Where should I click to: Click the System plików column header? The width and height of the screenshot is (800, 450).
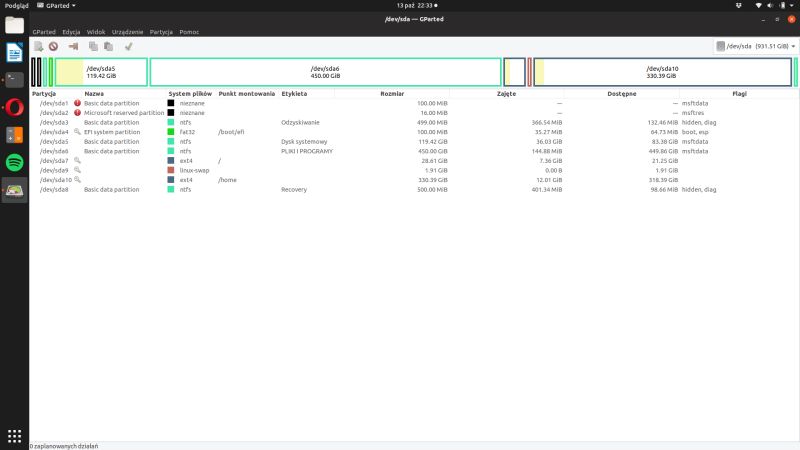tap(190, 94)
